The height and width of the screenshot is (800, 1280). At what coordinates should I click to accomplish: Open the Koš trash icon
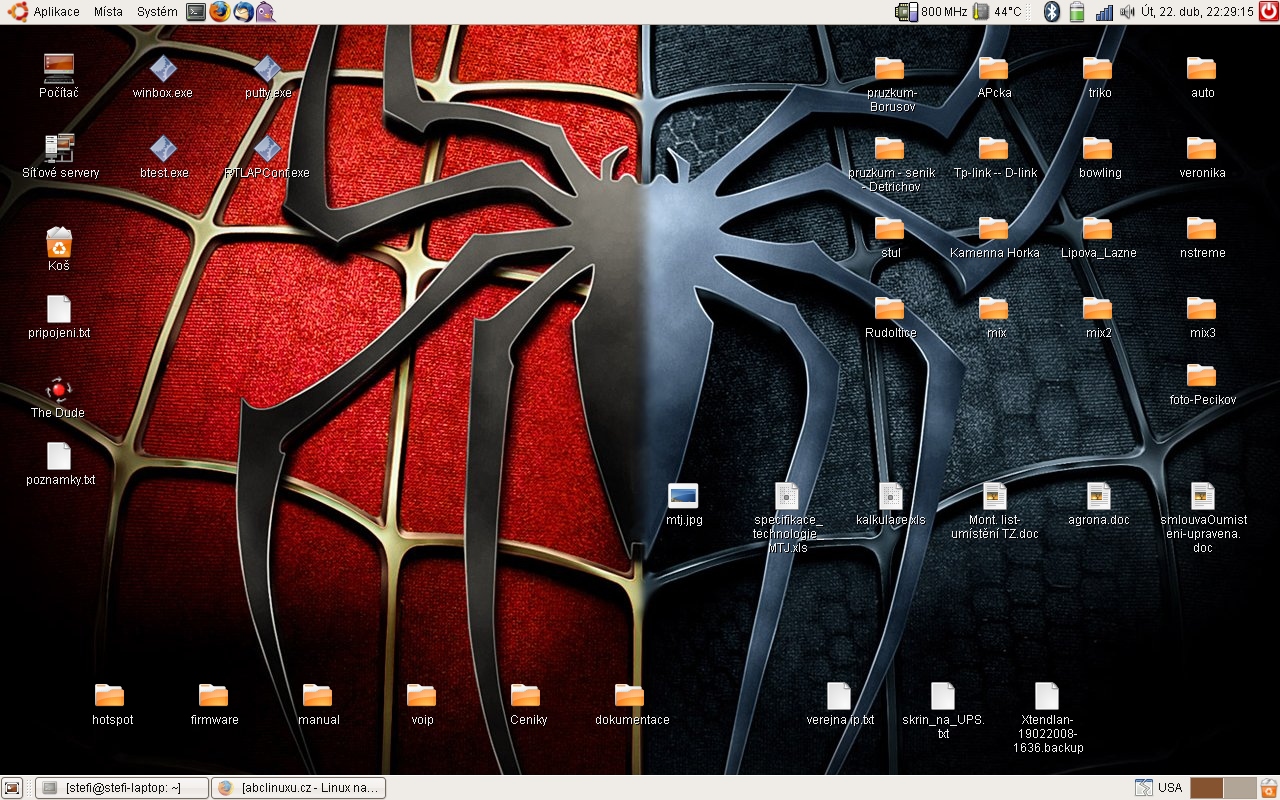[x=59, y=250]
